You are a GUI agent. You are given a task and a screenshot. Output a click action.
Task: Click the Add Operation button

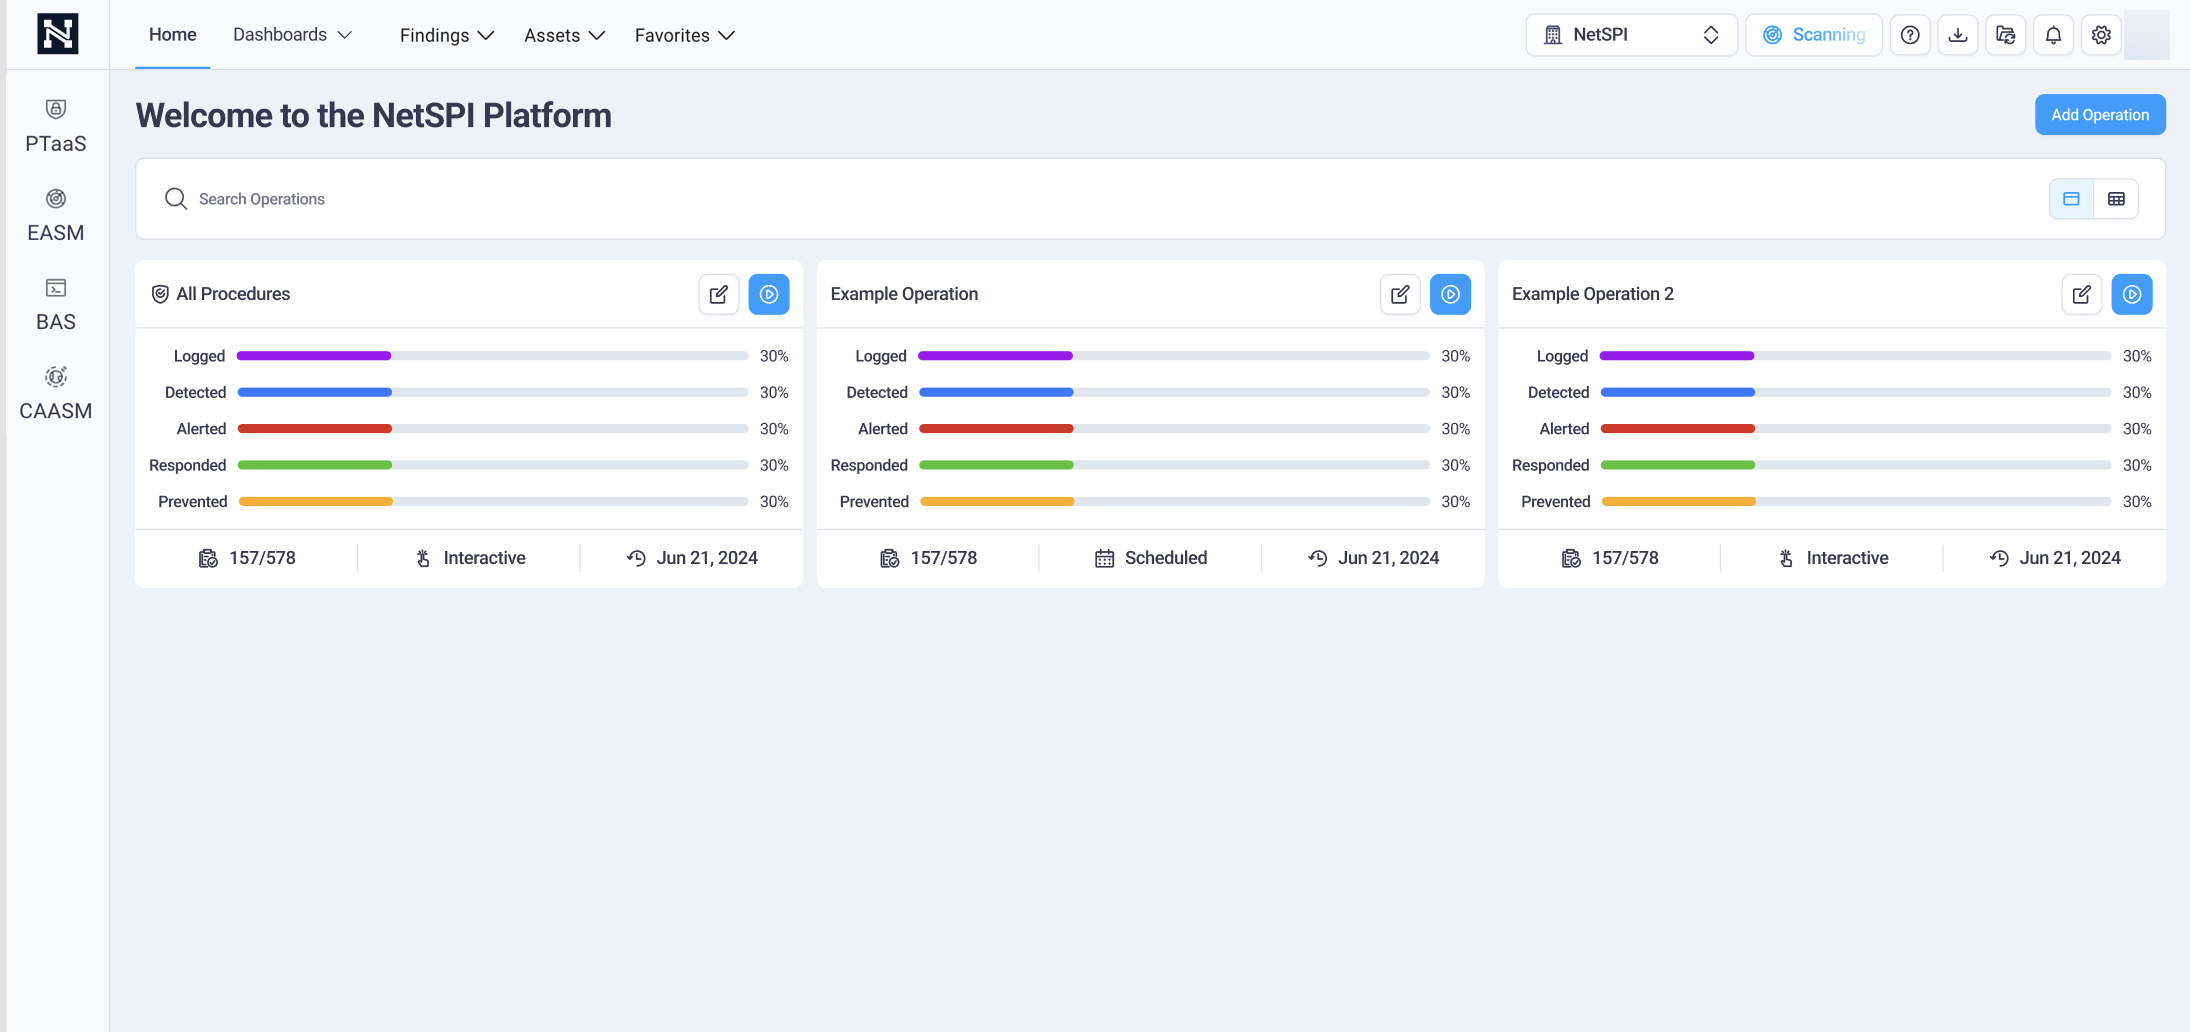[2100, 115]
